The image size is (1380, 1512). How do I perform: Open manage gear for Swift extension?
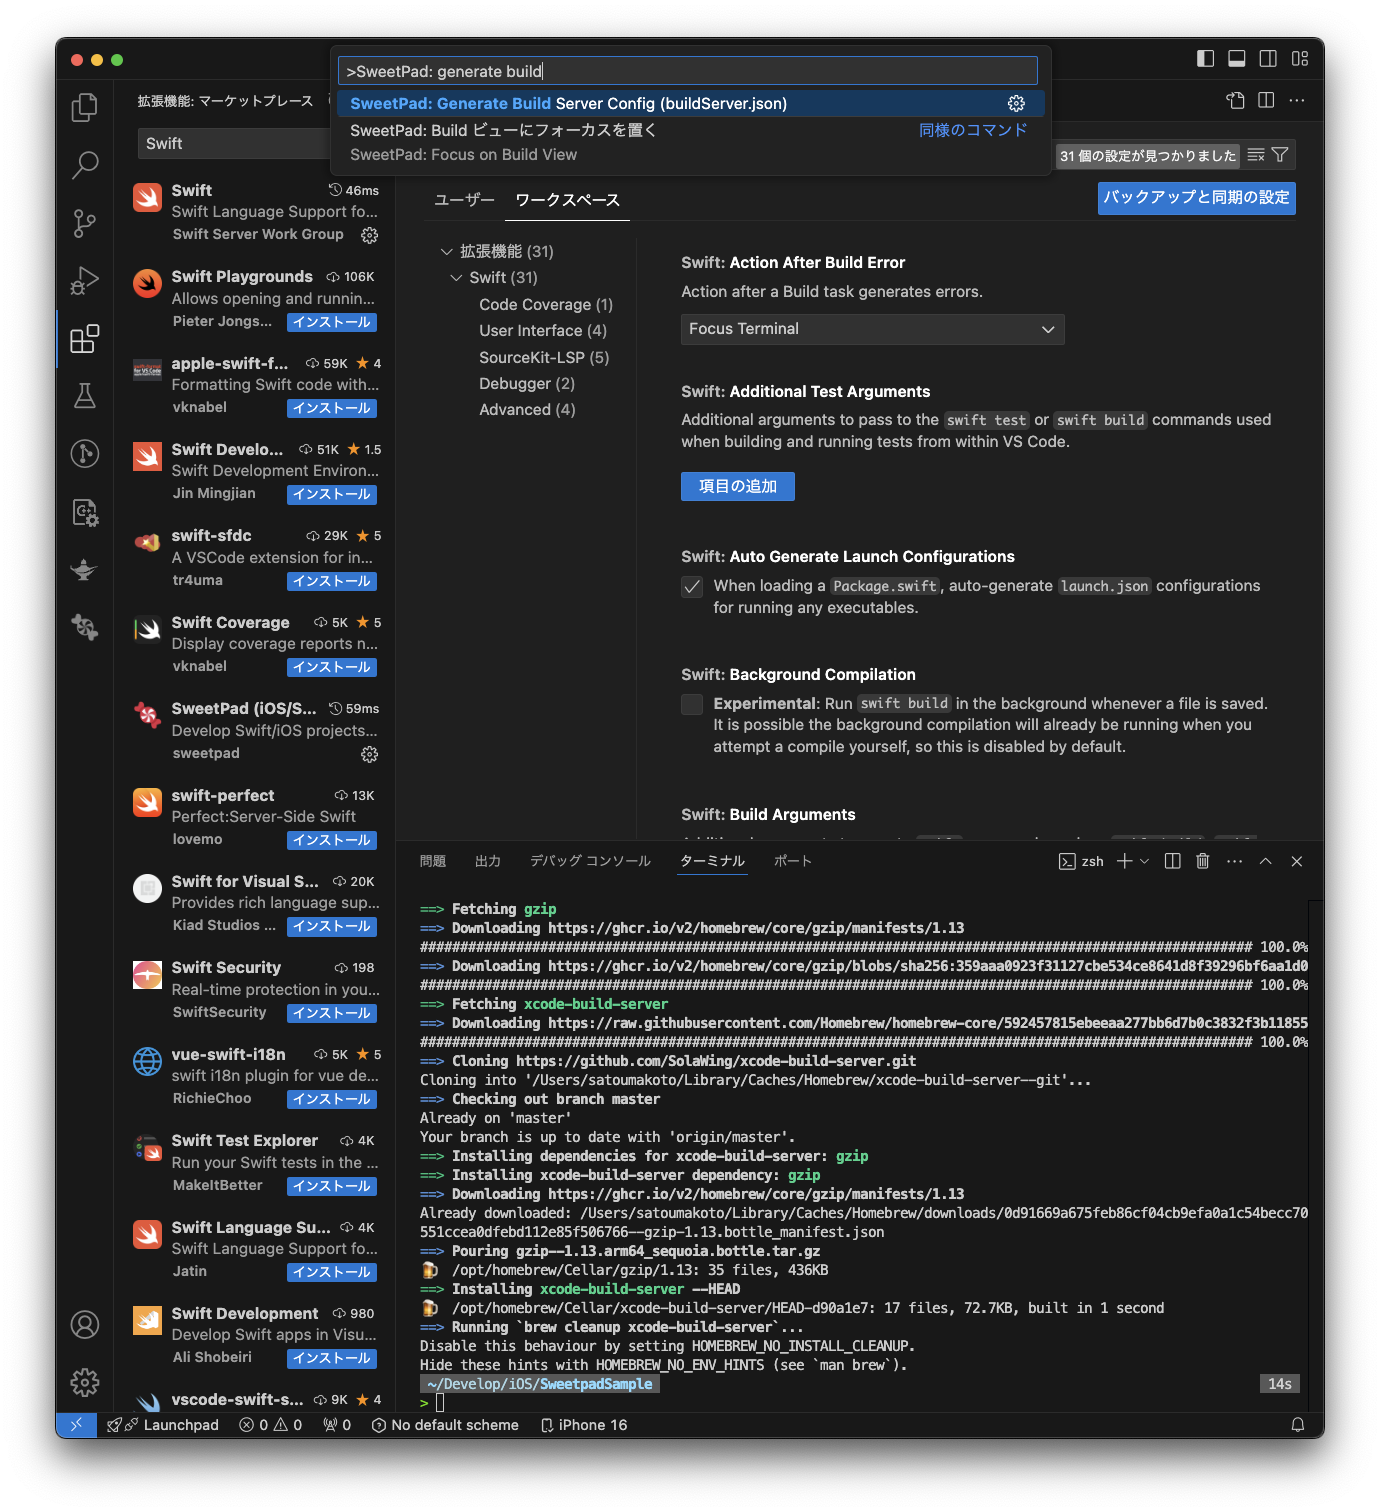369,235
